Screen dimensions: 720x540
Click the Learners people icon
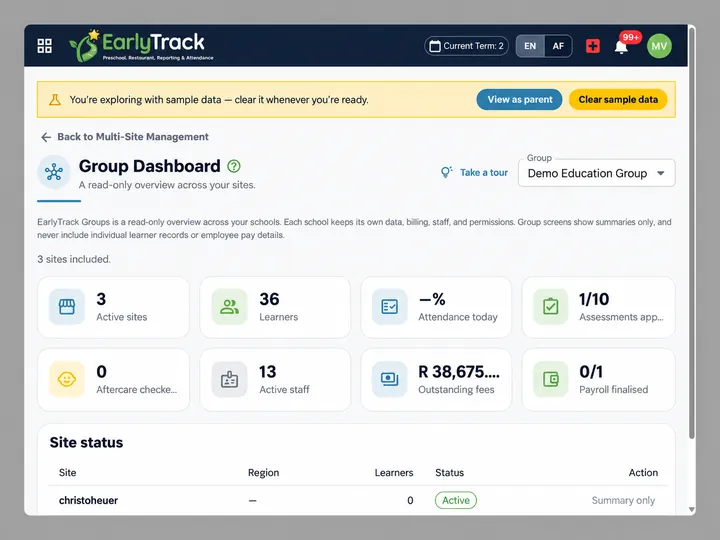point(229,307)
